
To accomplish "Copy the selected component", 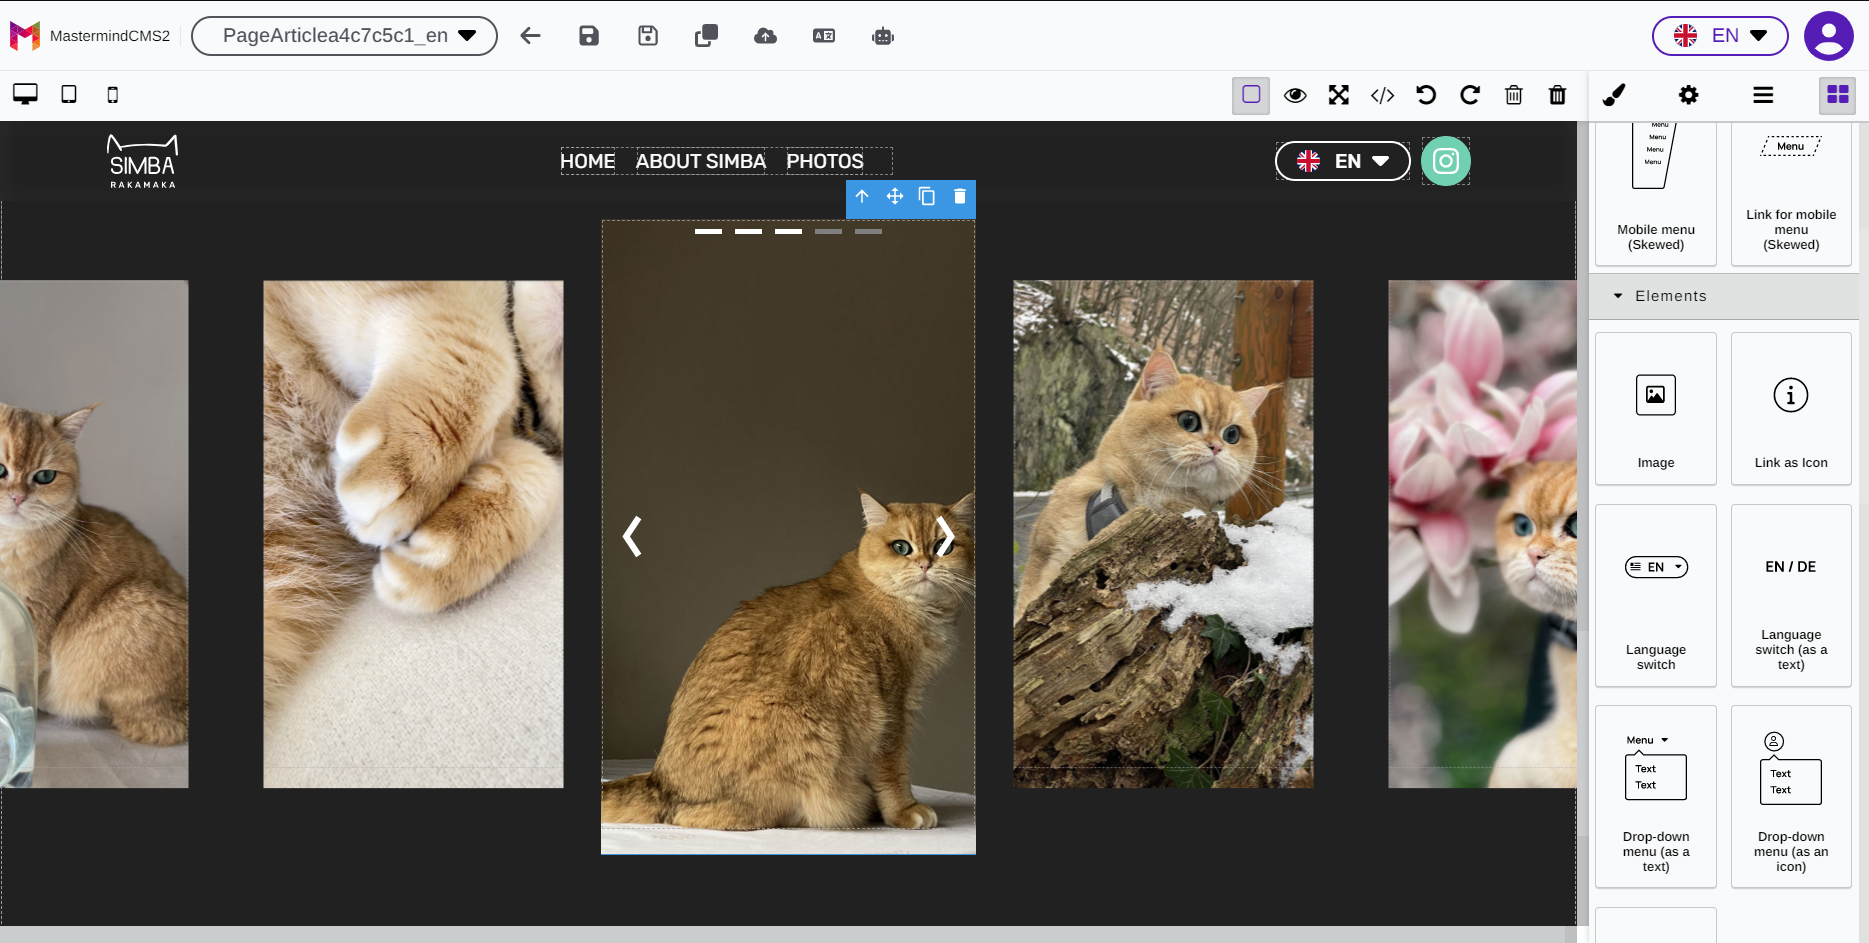I will tap(927, 196).
